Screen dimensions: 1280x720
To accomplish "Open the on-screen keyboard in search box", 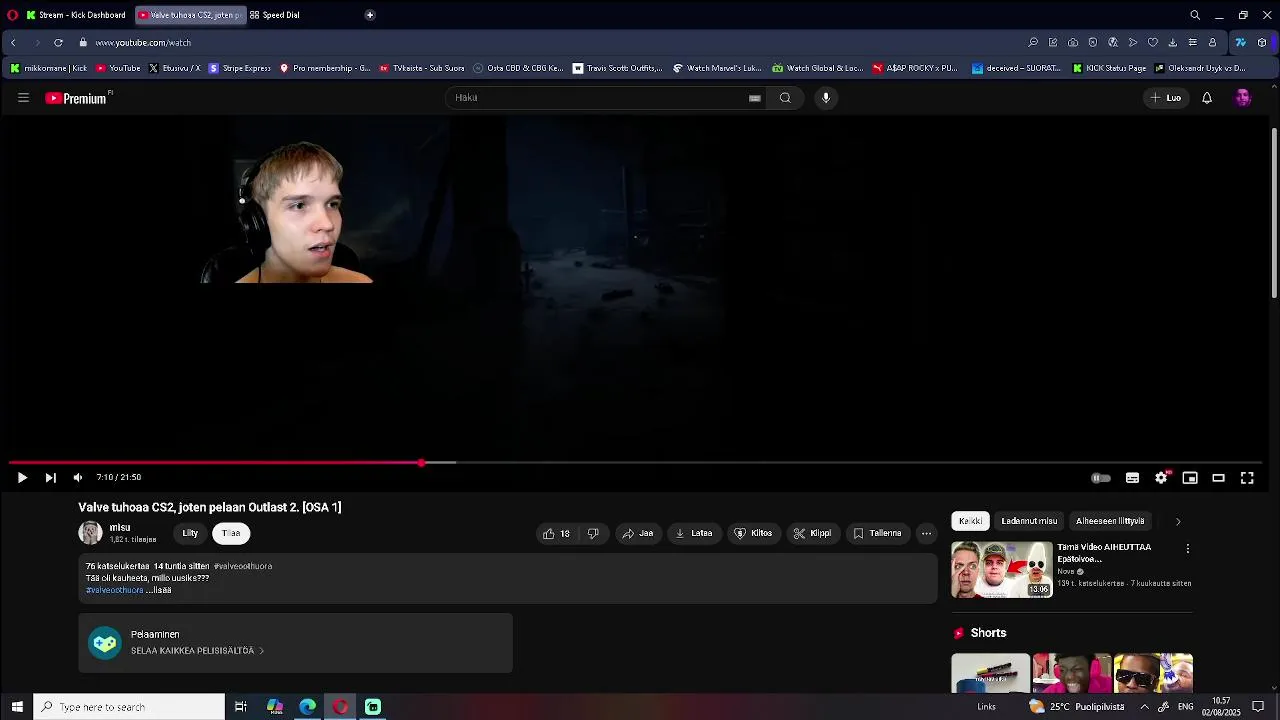I will (x=755, y=98).
